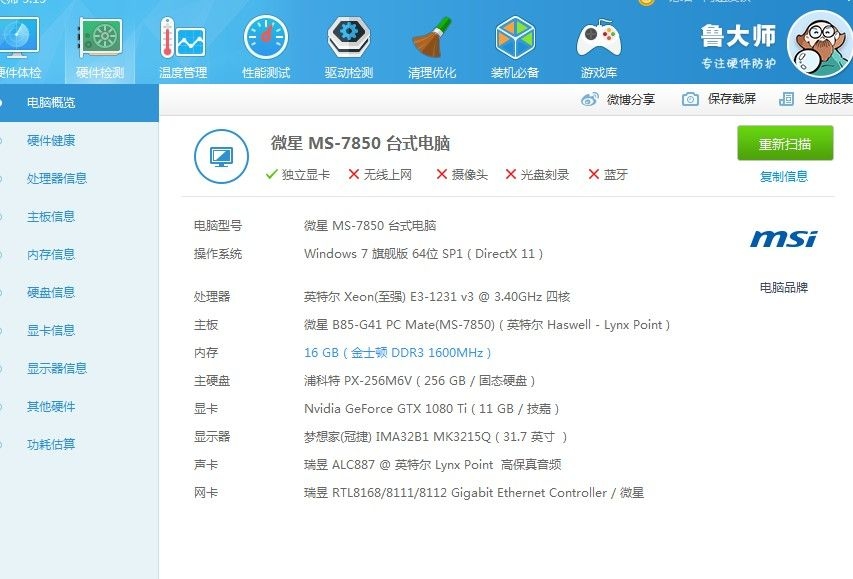The image size is (853, 579).
Task: Click the heading 微星 MS-7850 台式电脑
Action: pyautogui.click(x=361, y=143)
